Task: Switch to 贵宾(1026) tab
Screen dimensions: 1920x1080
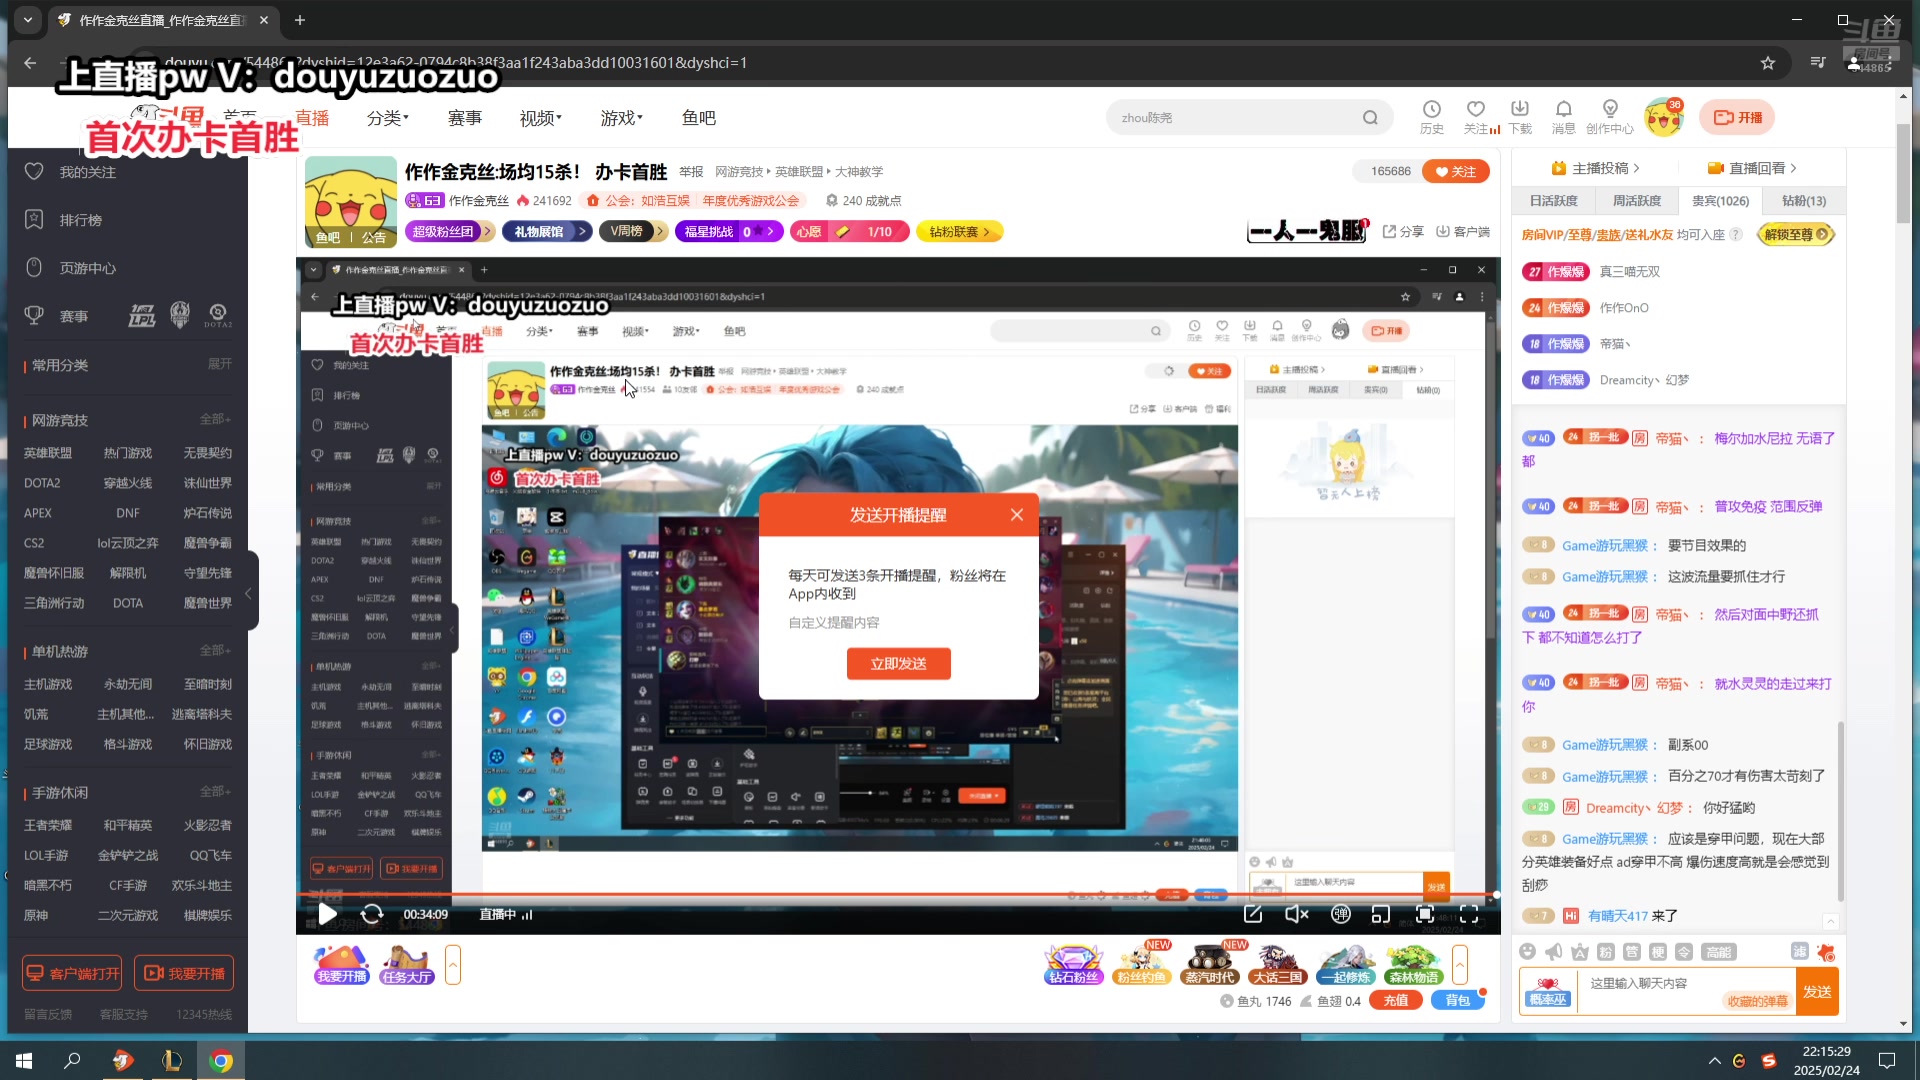Action: pyautogui.click(x=1720, y=201)
